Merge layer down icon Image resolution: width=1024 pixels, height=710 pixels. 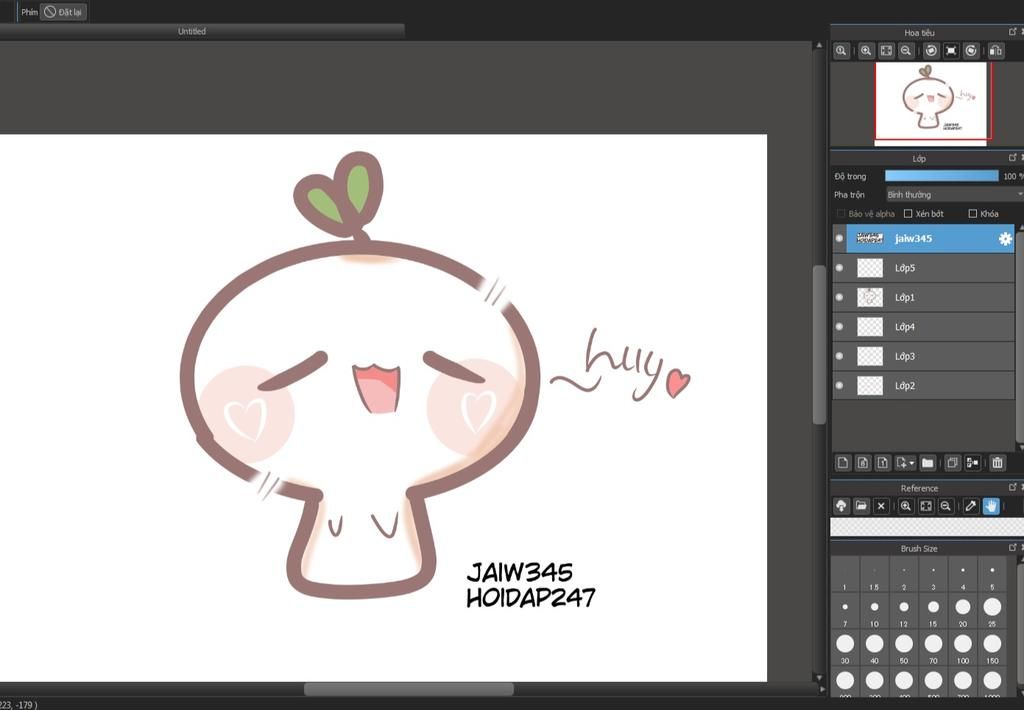[972, 462]
